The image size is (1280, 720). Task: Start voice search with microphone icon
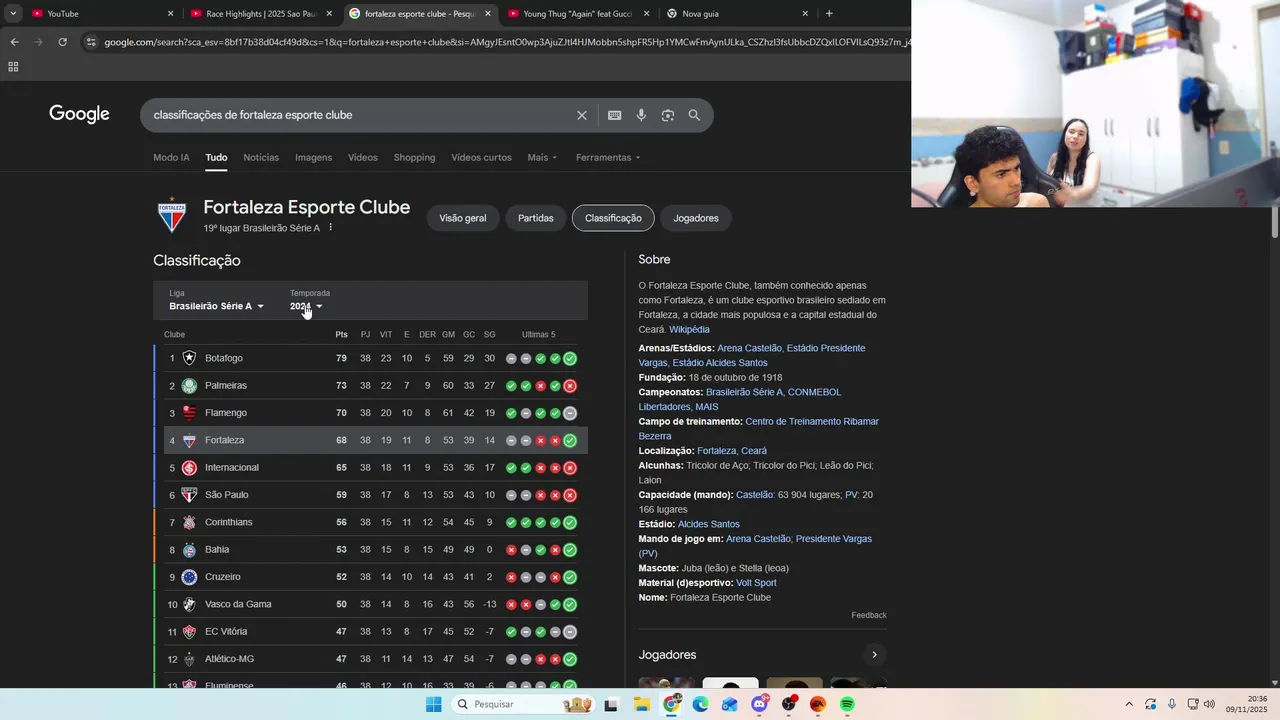[x=641, y=115]
